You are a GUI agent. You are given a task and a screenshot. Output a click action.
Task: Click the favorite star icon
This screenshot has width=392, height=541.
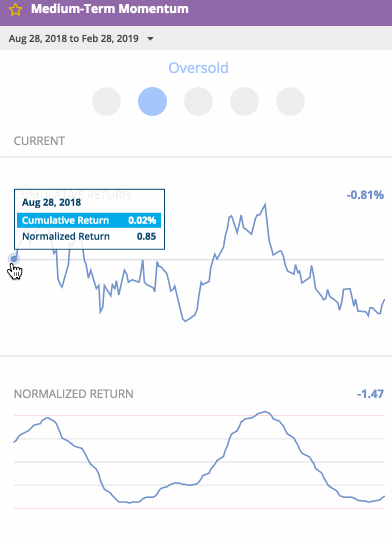(x=16, y=9)
